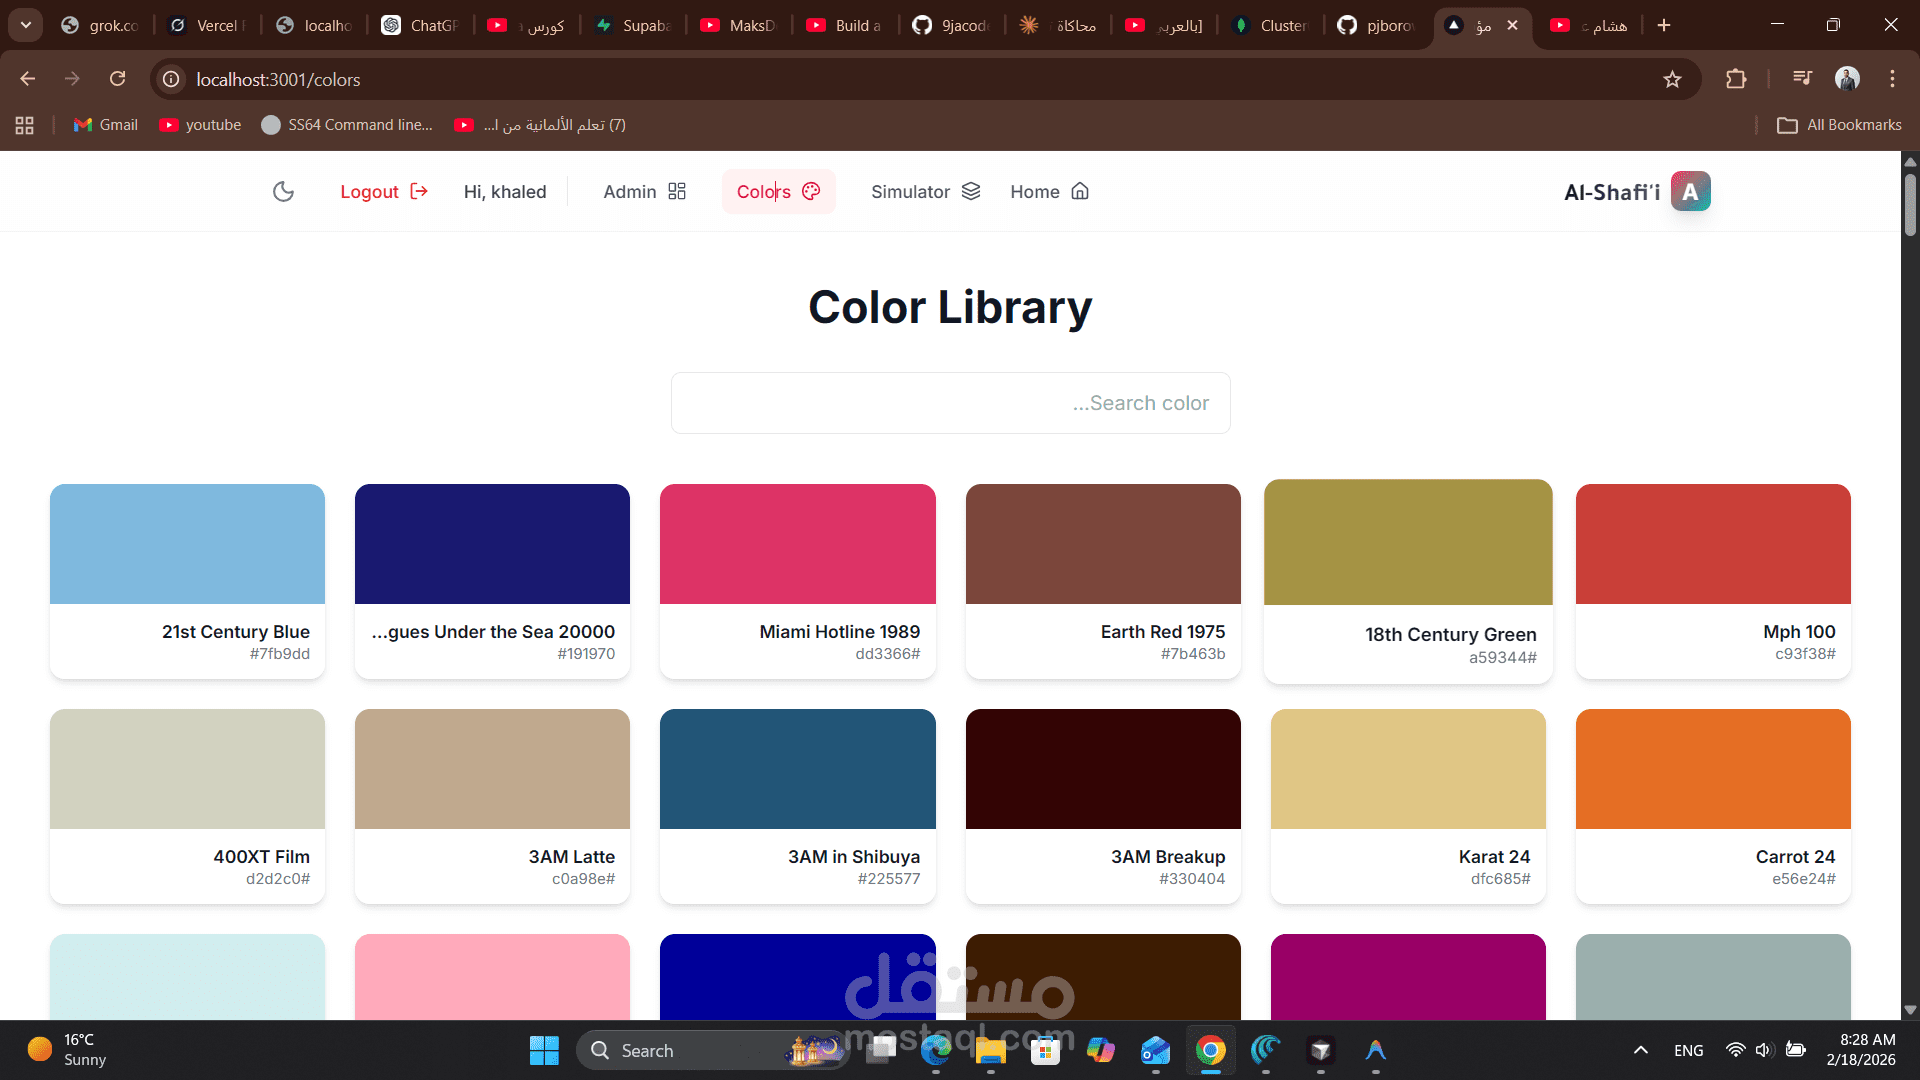Click the Al-Shafi'i logo icon
This screenshot has width=1920, height=1080.
[1690, 191]
